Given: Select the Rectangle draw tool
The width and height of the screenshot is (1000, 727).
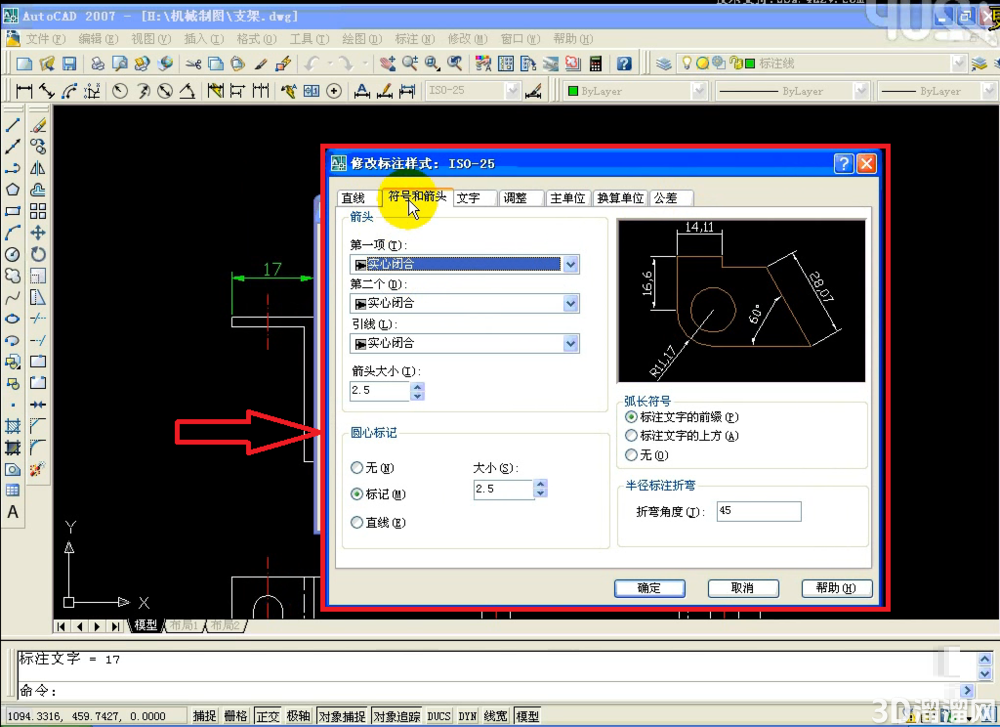Looking at the screenshot, I should (x=13, y=211).
